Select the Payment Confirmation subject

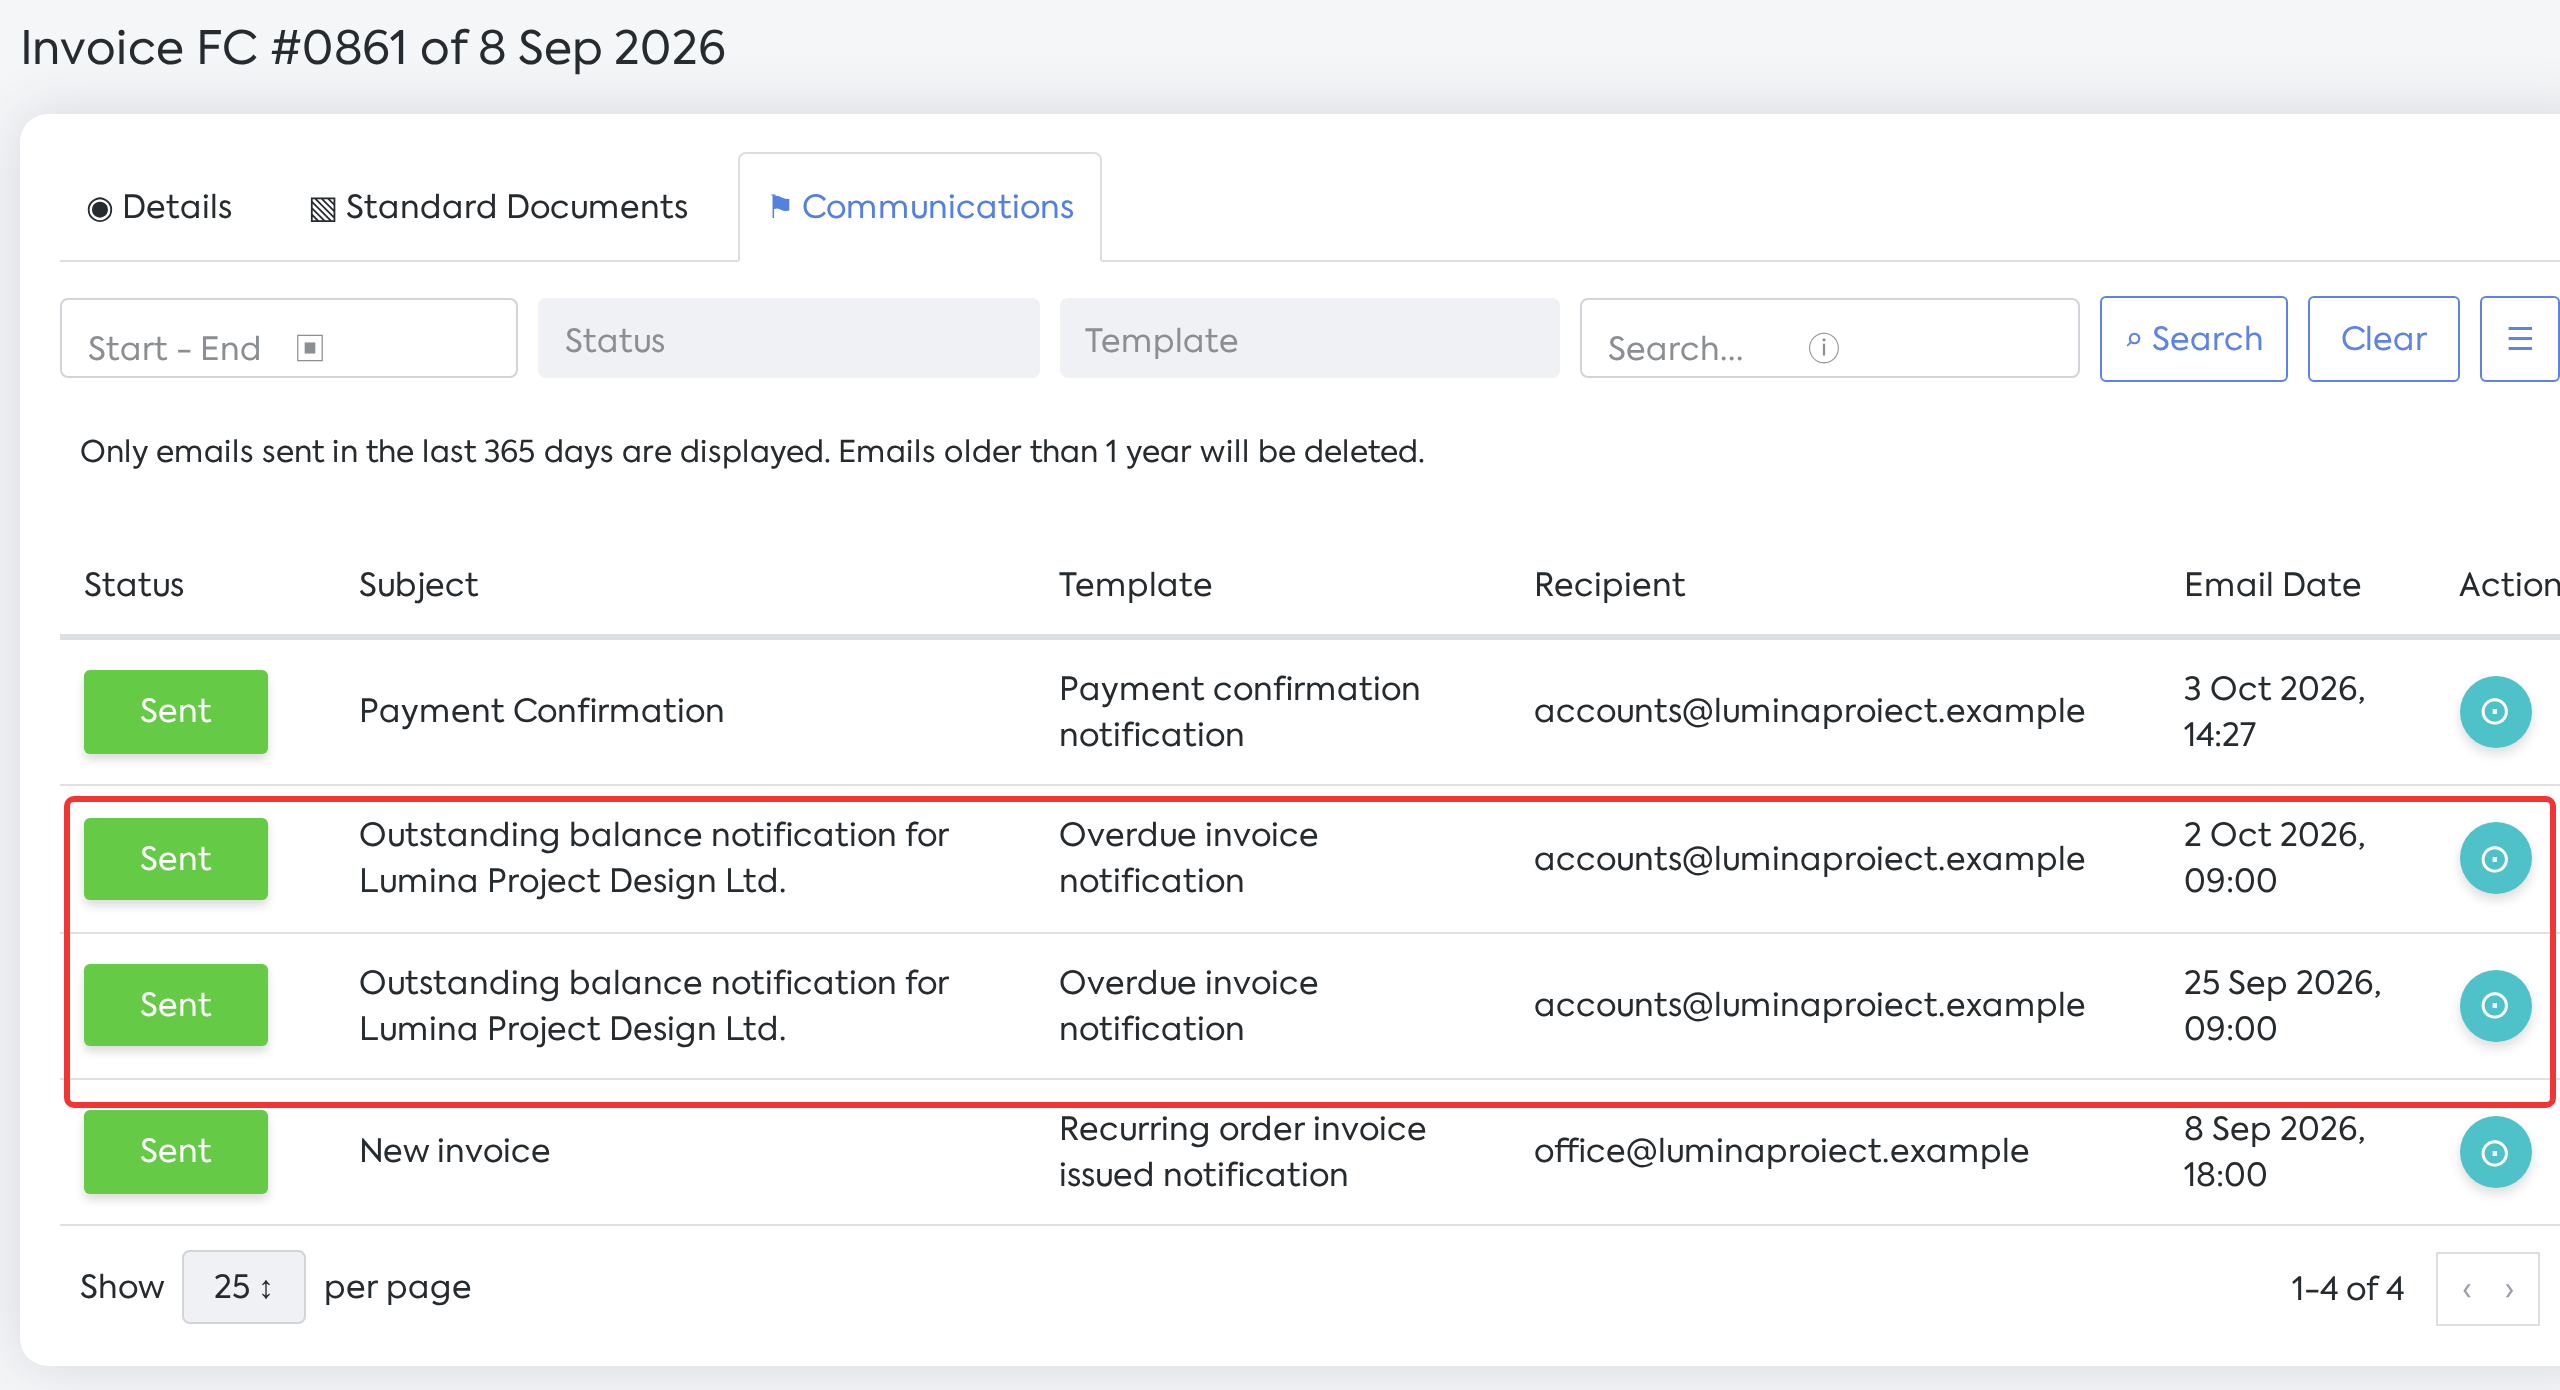[x=541, y=711]
